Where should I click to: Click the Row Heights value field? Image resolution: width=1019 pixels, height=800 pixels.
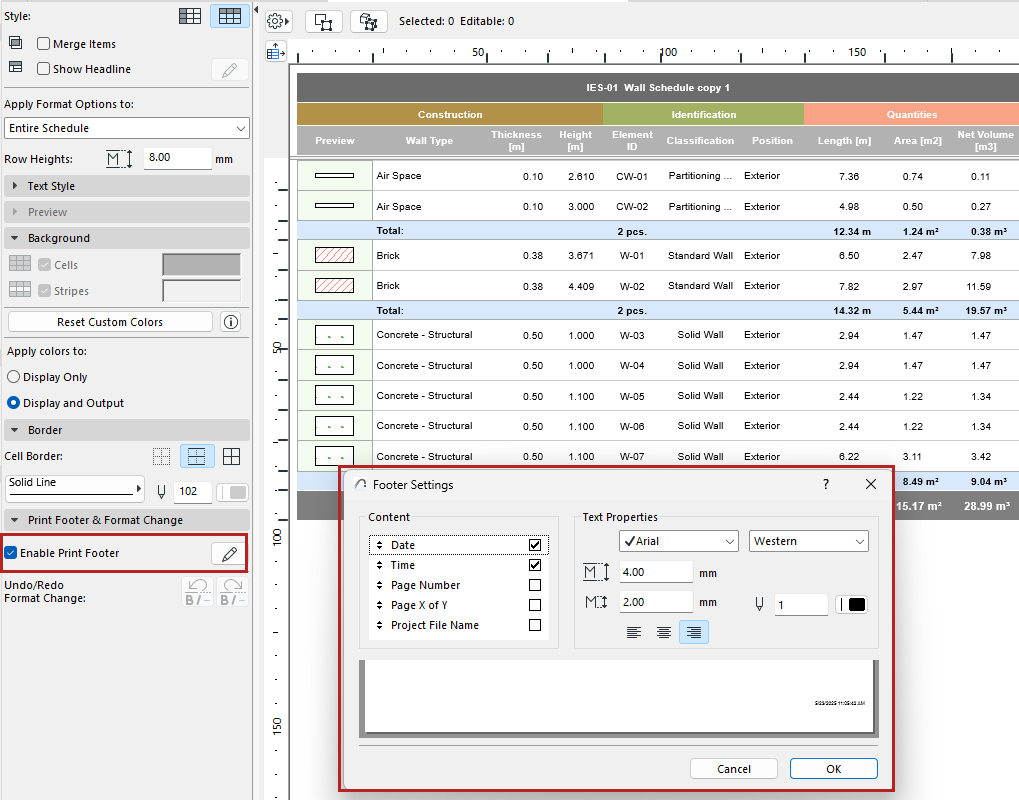[x=176, y=158]
